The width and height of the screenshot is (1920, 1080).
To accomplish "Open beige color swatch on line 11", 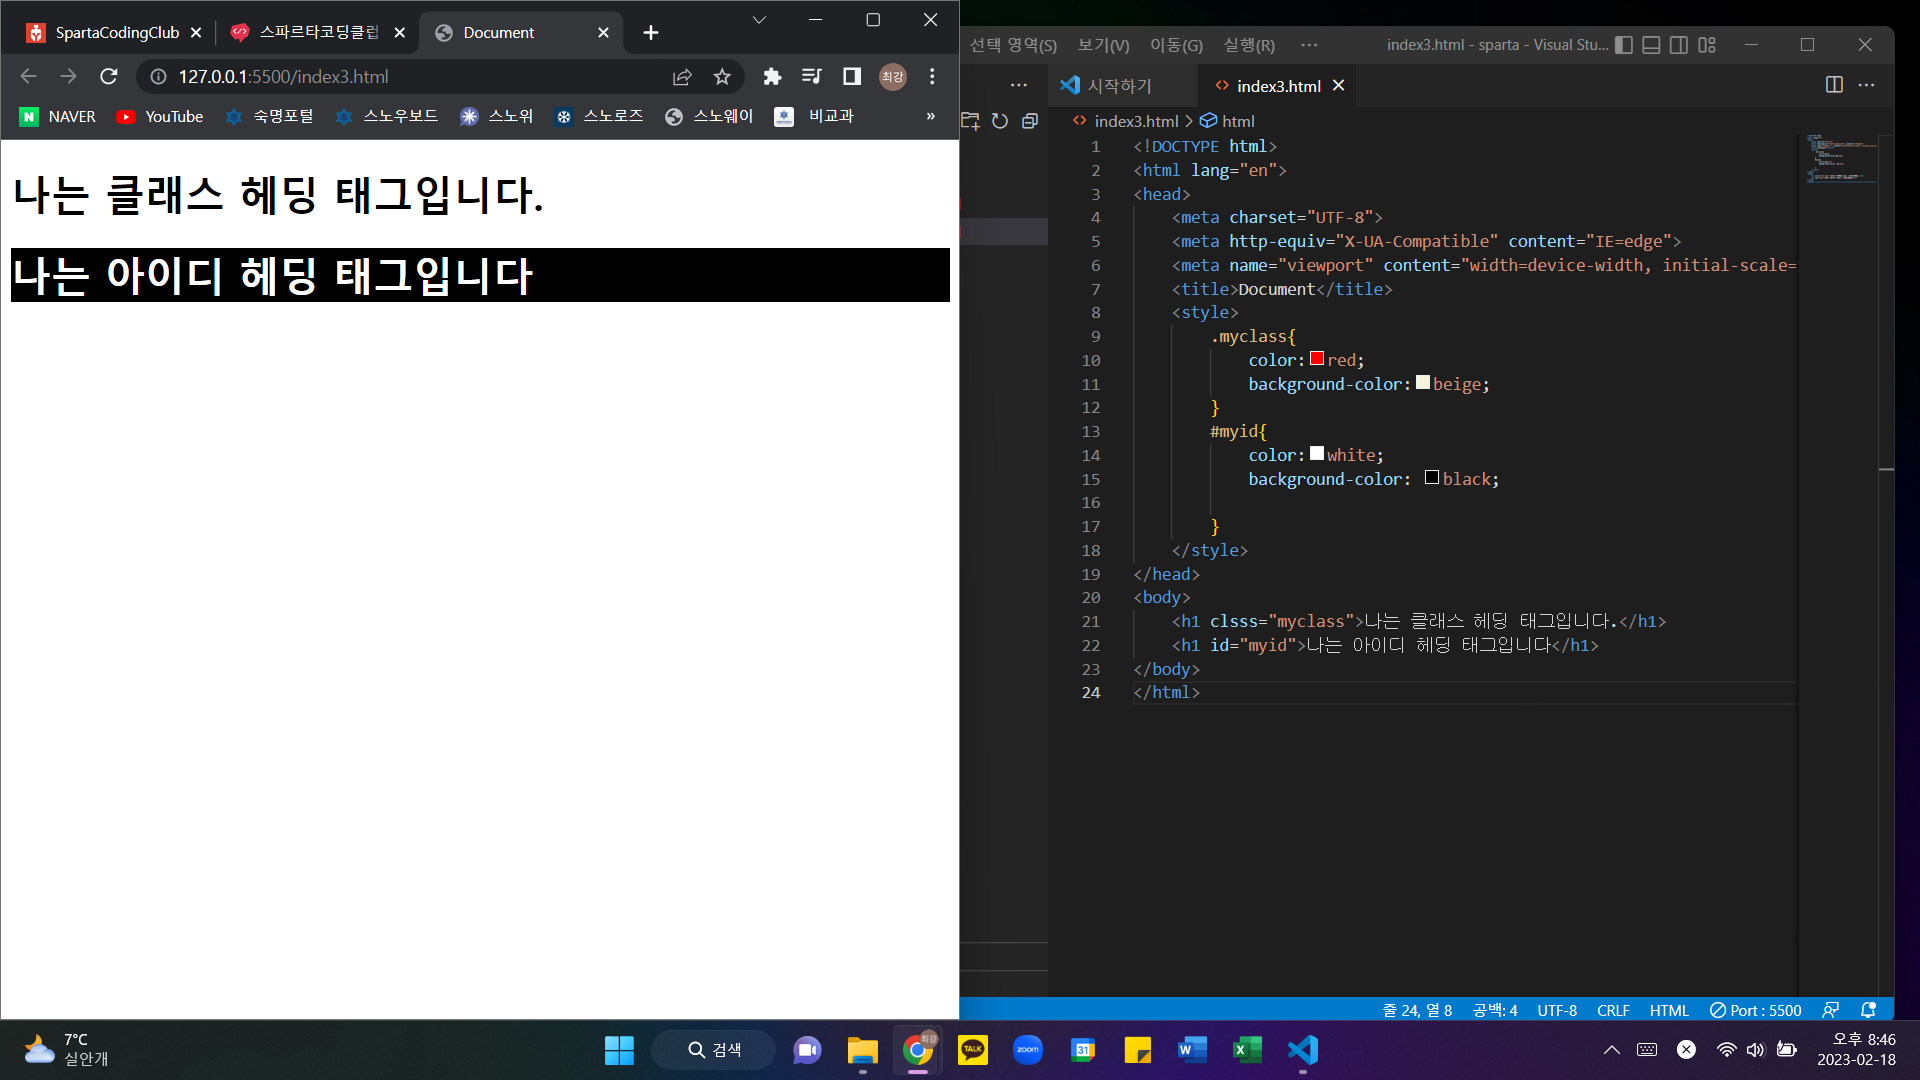I will pyautogui.click(x=1423, y=382).
